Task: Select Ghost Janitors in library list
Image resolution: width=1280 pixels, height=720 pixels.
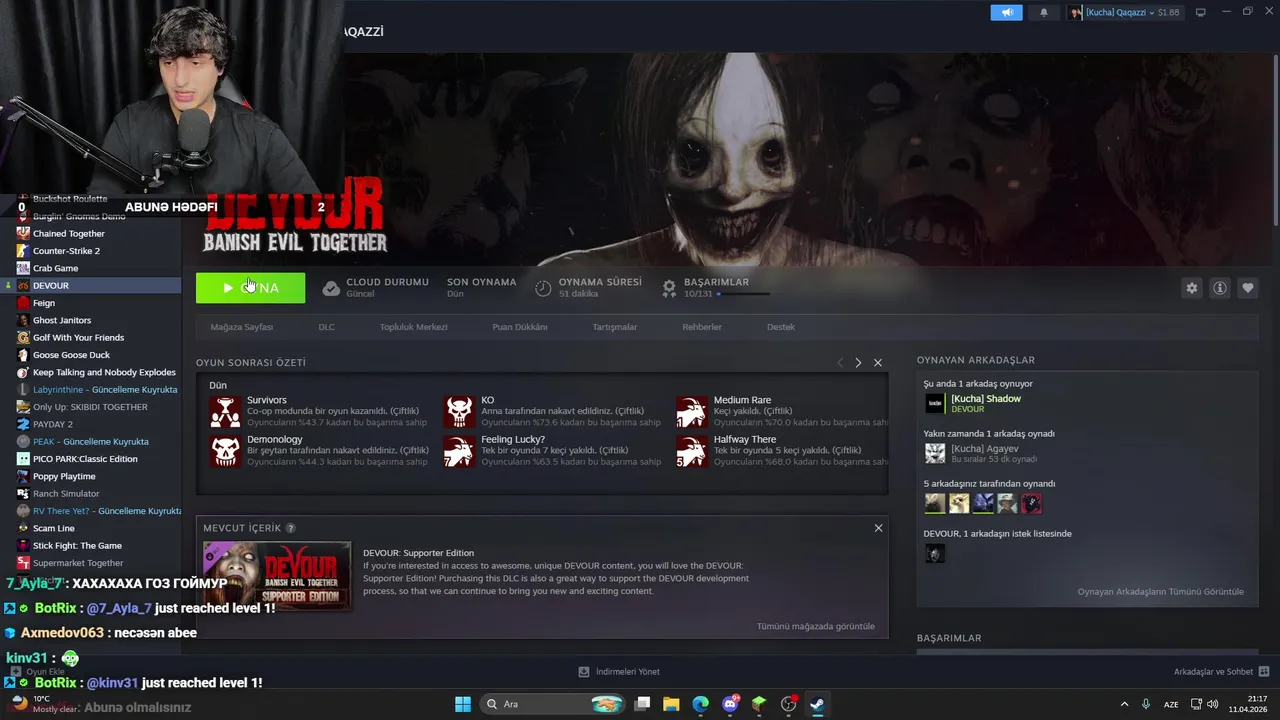Action: [62, 320]
